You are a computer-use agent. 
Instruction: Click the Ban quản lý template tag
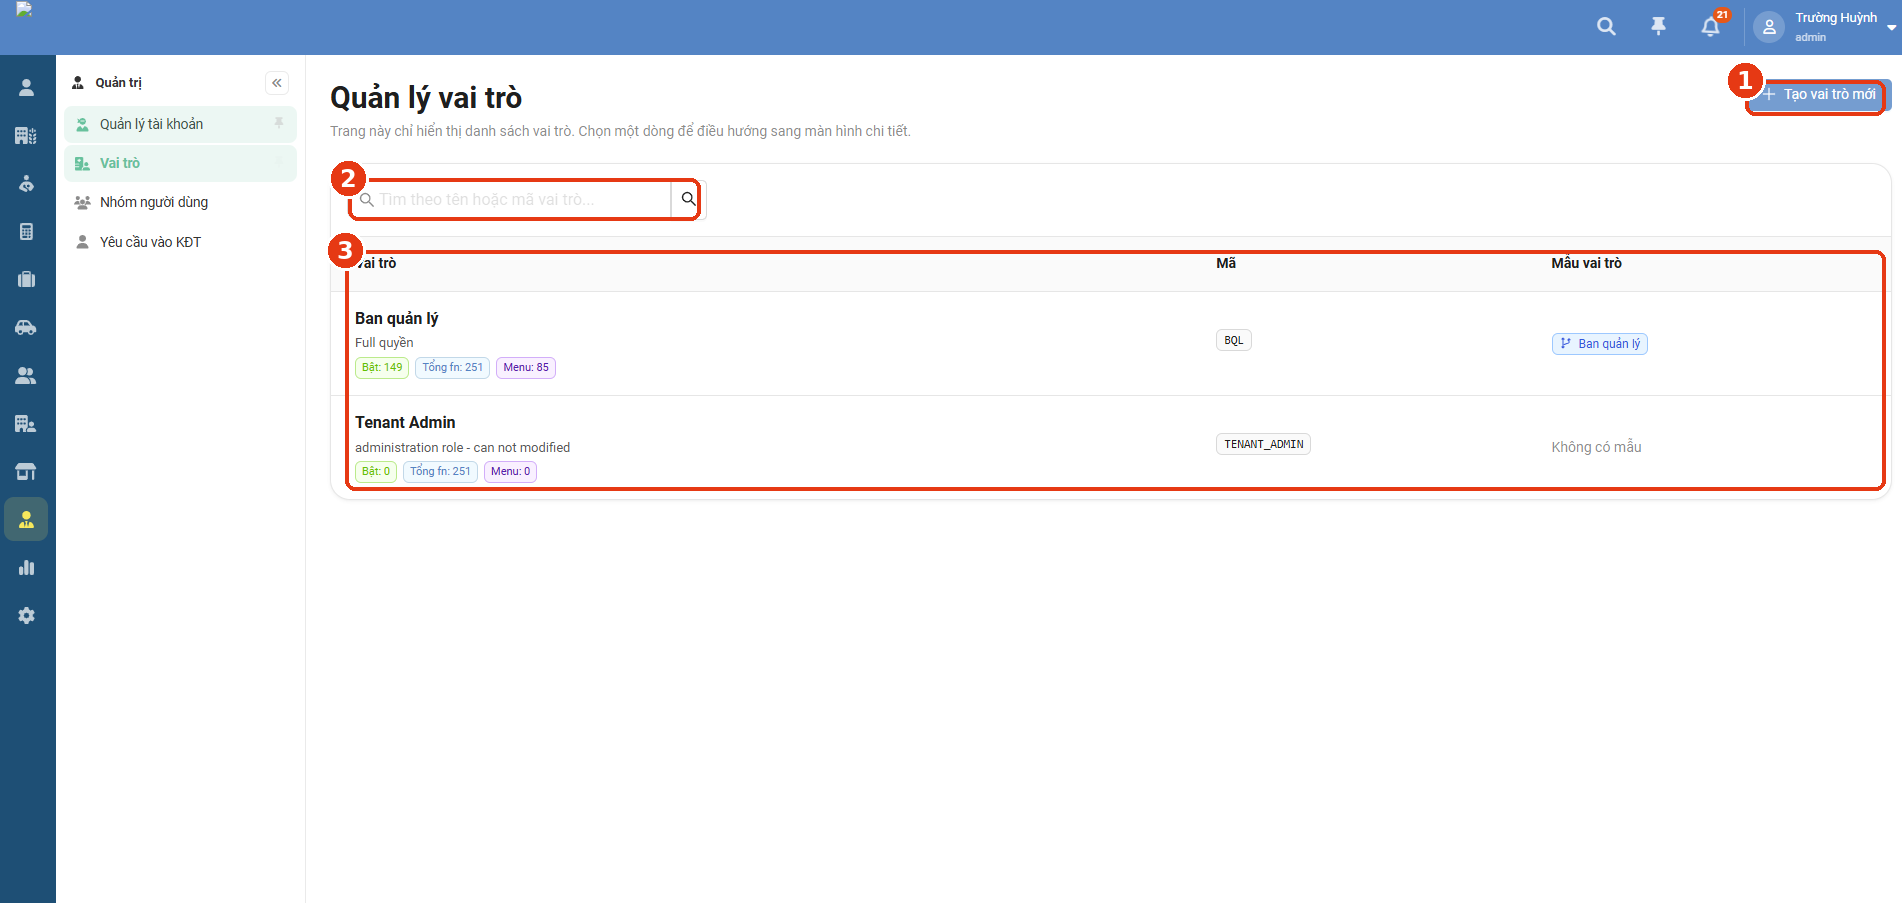[x=1599, y=344]
